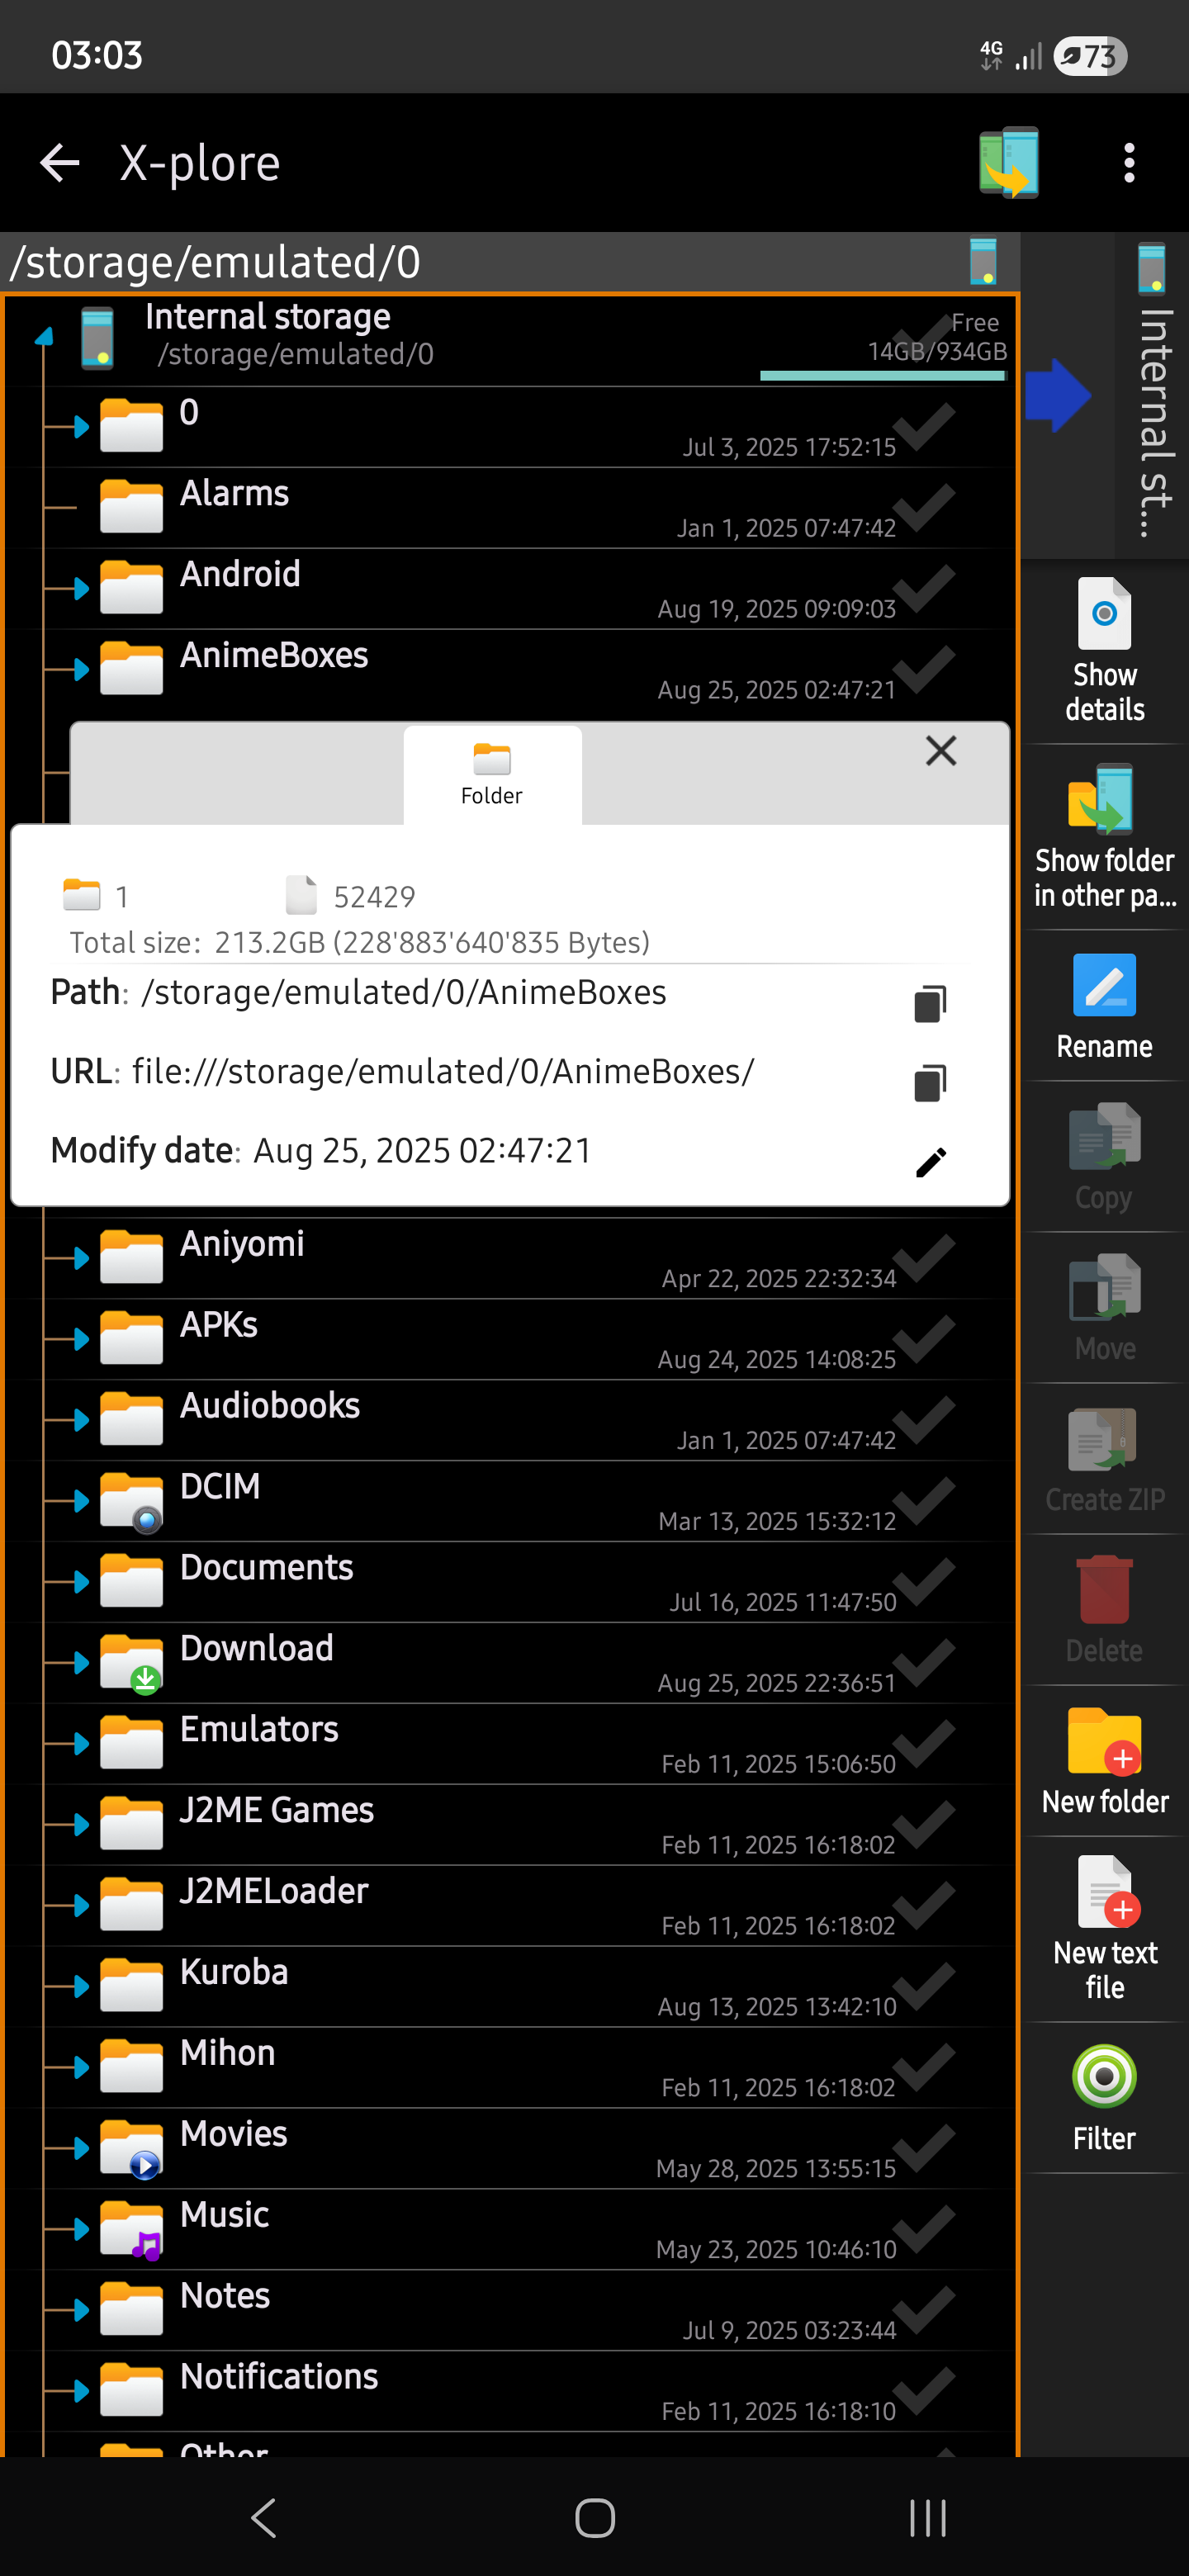Select the Folder tab in details popup

point(492,775)
